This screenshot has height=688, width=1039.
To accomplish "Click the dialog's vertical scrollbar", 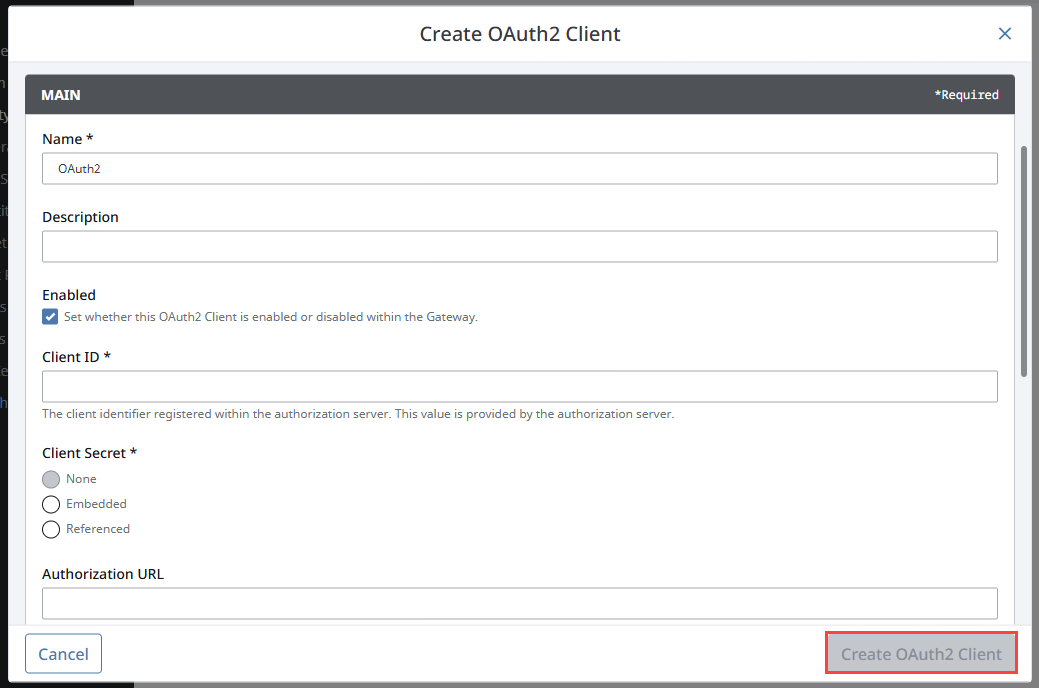I will (1023, 261).
